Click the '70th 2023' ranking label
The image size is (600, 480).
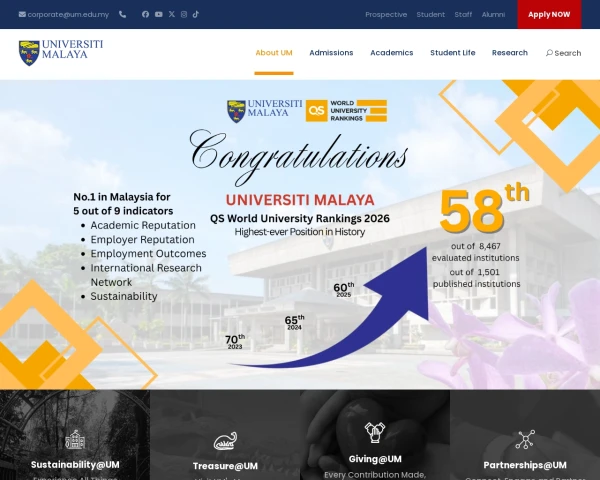point(235,341)
